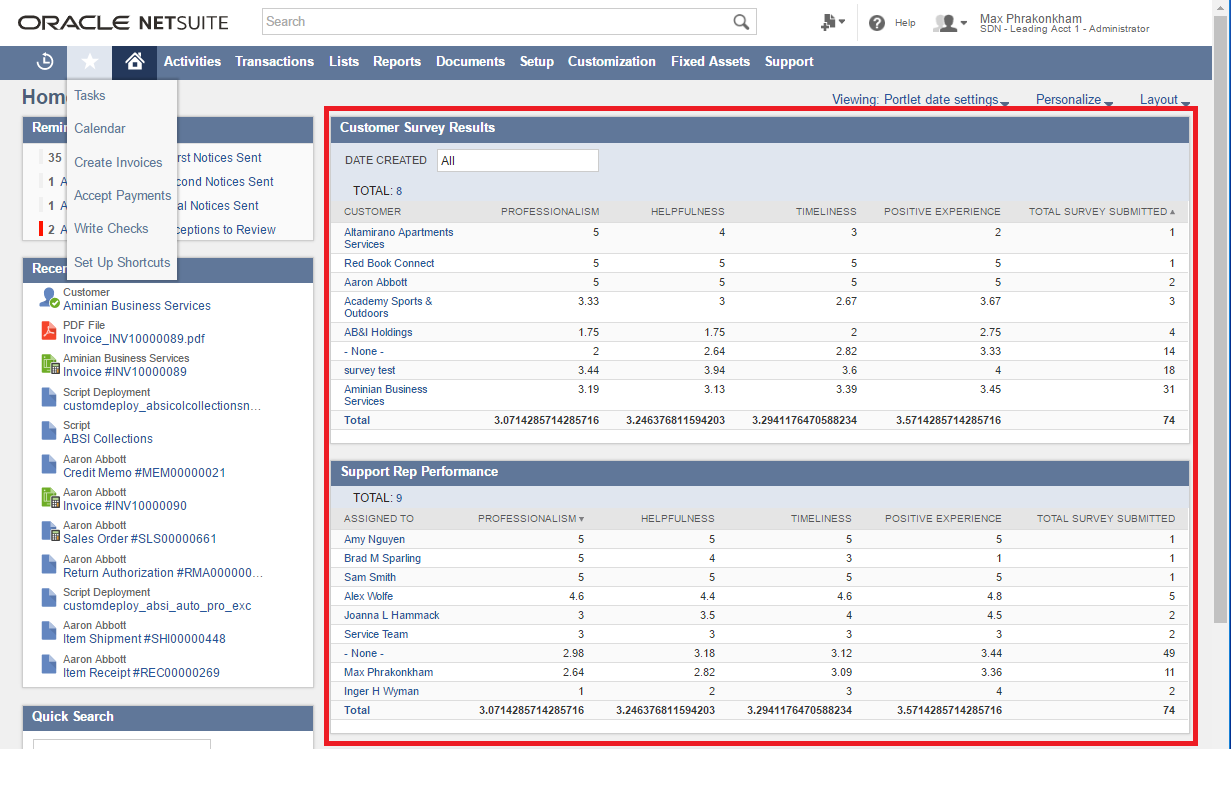
Task: Open Brad M Sparling rep link
Action: point(382,558)
